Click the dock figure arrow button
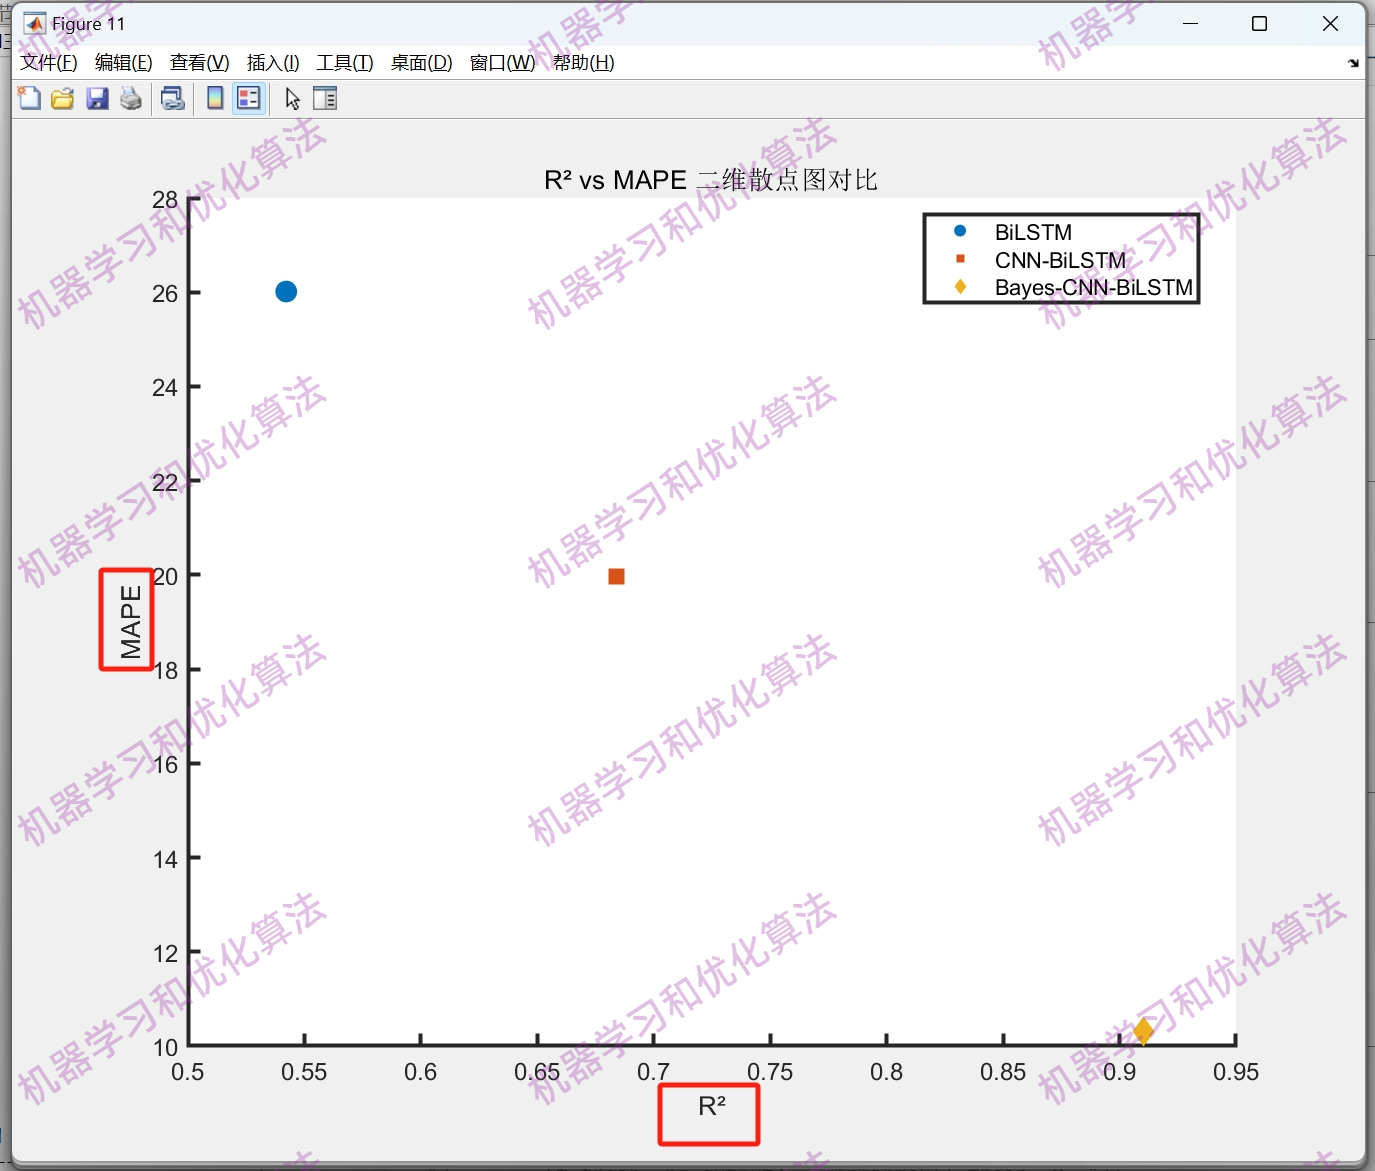 [1354, 62]
